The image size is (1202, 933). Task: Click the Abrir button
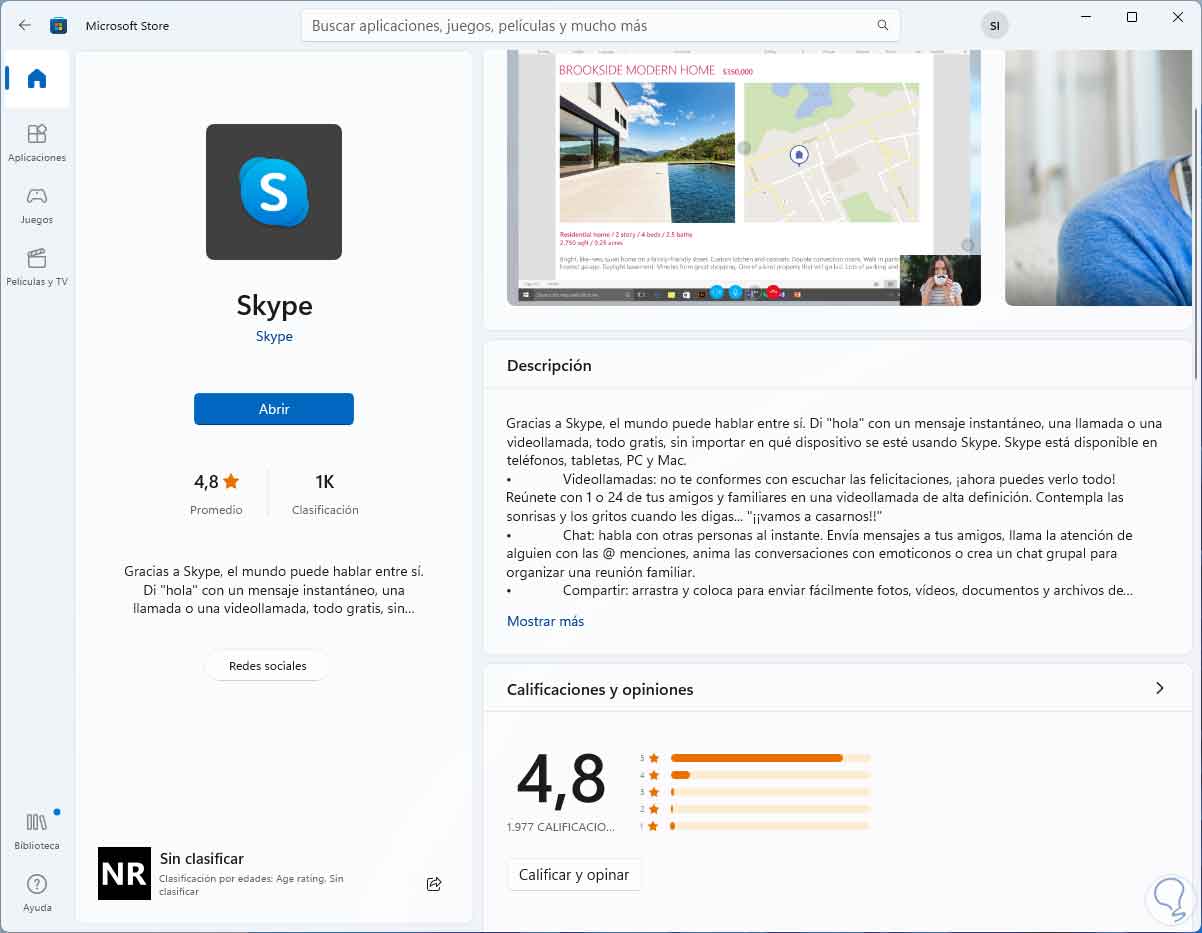click(274, 409)
